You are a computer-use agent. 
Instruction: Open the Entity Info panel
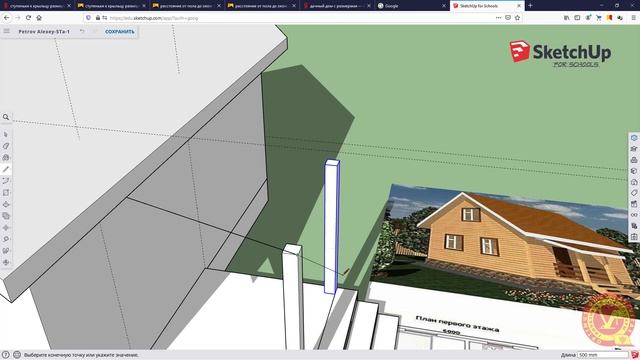tap(634, 138)
